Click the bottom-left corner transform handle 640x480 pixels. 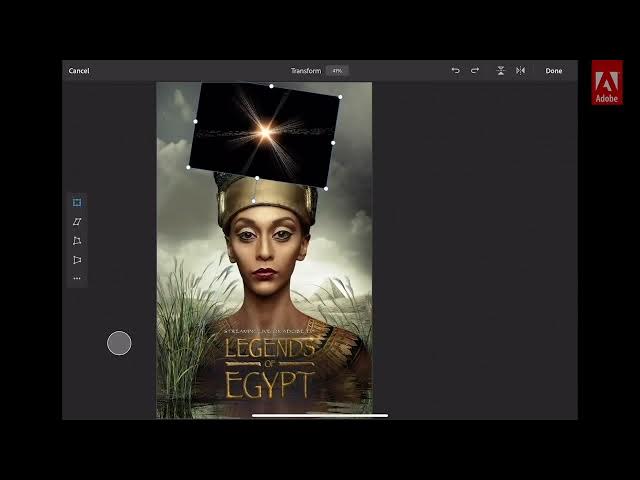[188, 167]
